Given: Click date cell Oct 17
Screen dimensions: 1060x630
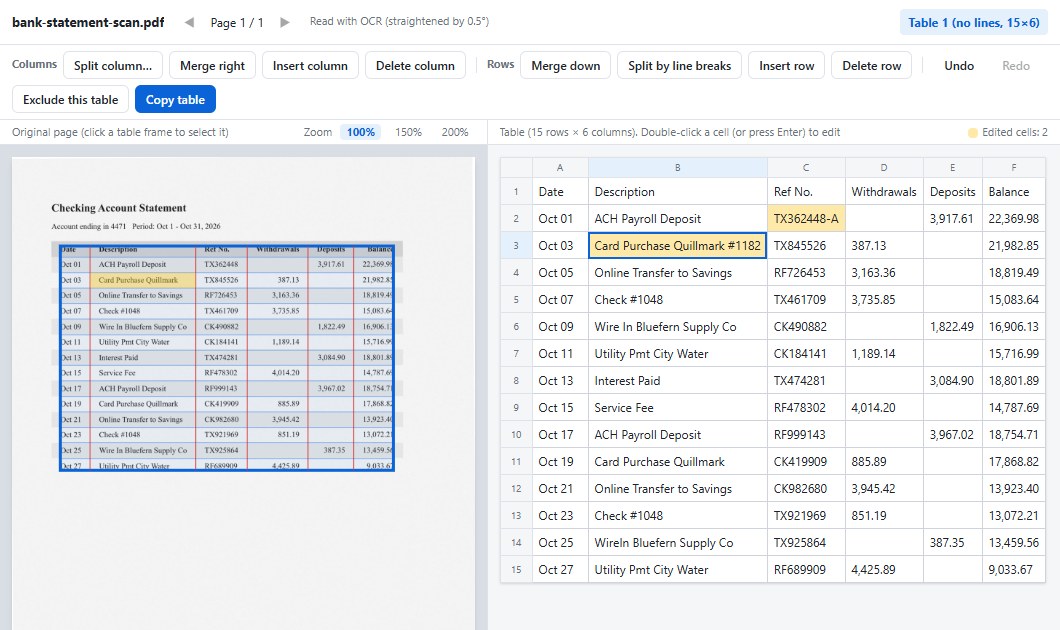Looking at the screenshot, I should point(560,435).
